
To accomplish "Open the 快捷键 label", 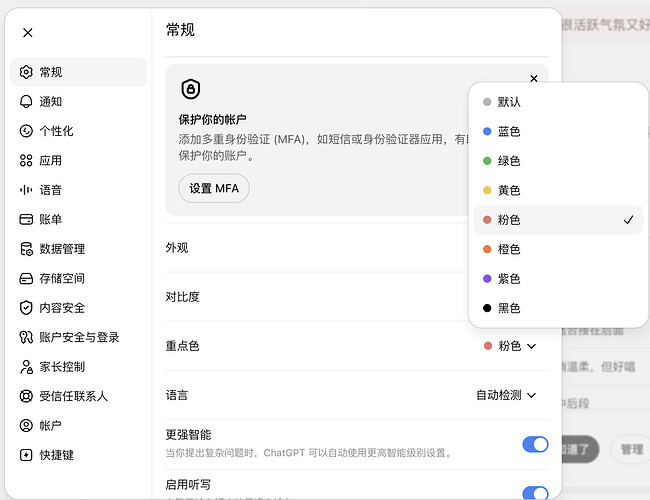I will click(56, 455).
